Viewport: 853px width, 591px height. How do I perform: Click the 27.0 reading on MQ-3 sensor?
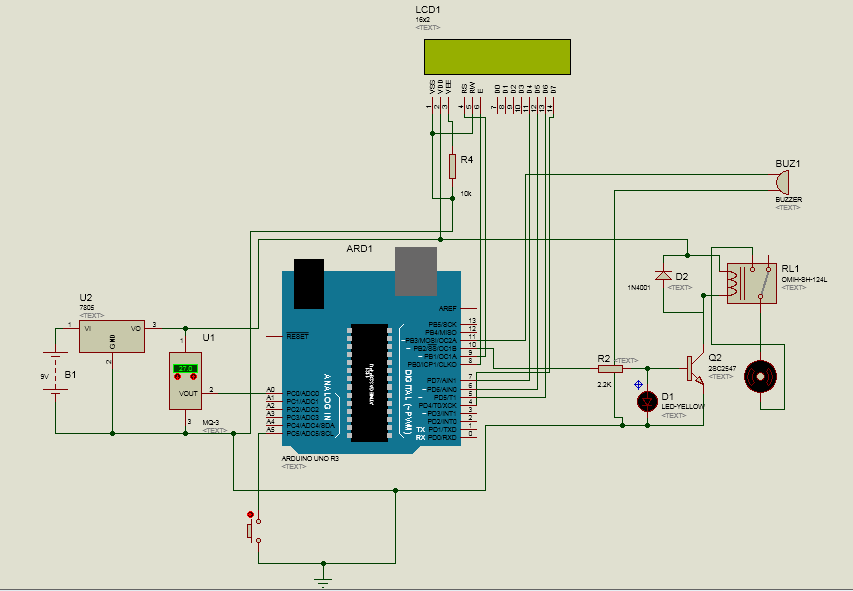(x=185, y=368)
